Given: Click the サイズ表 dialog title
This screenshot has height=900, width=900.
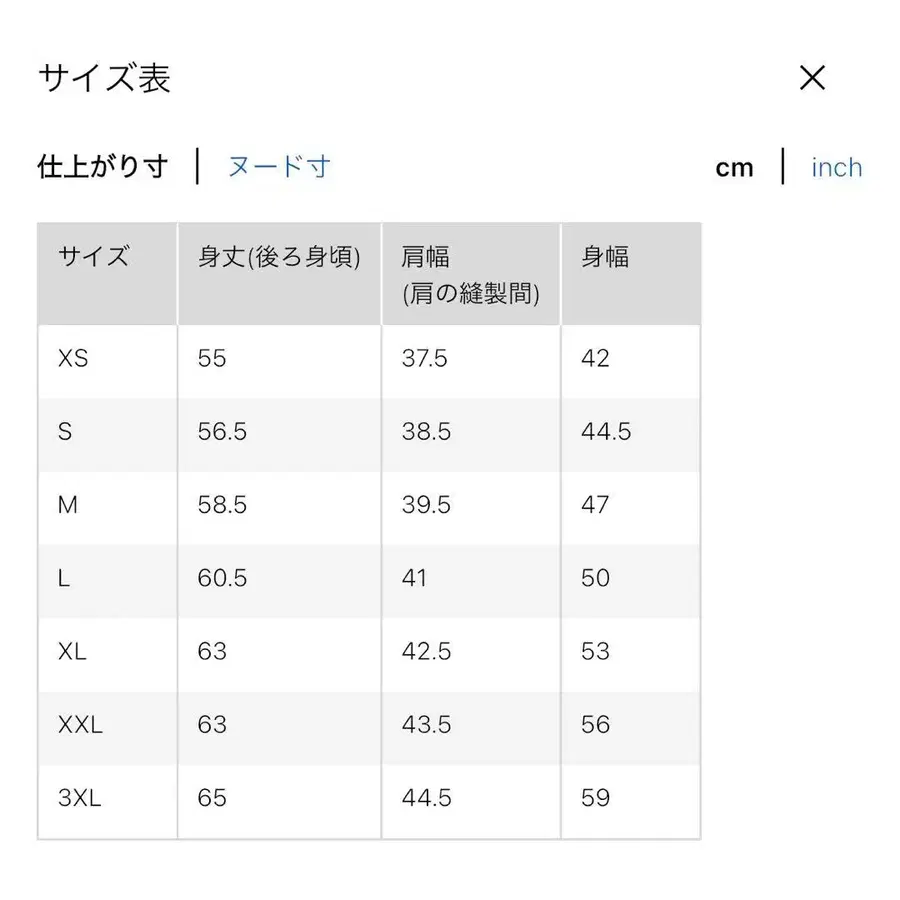Looking at the screenshot, I should (x=104, y=77).
